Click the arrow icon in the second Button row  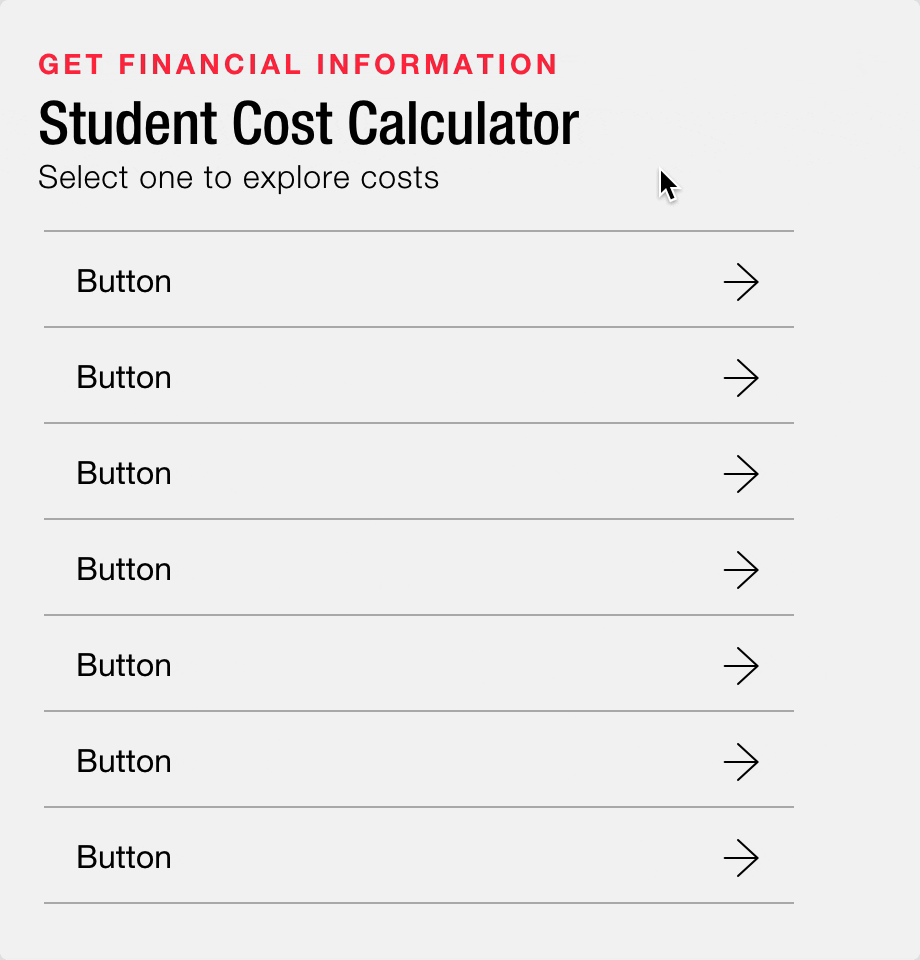click(741, 378)
